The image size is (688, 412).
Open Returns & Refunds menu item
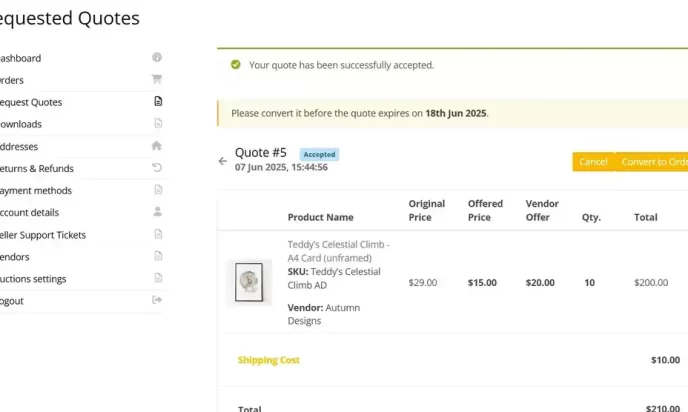click(x=36, y=168)
